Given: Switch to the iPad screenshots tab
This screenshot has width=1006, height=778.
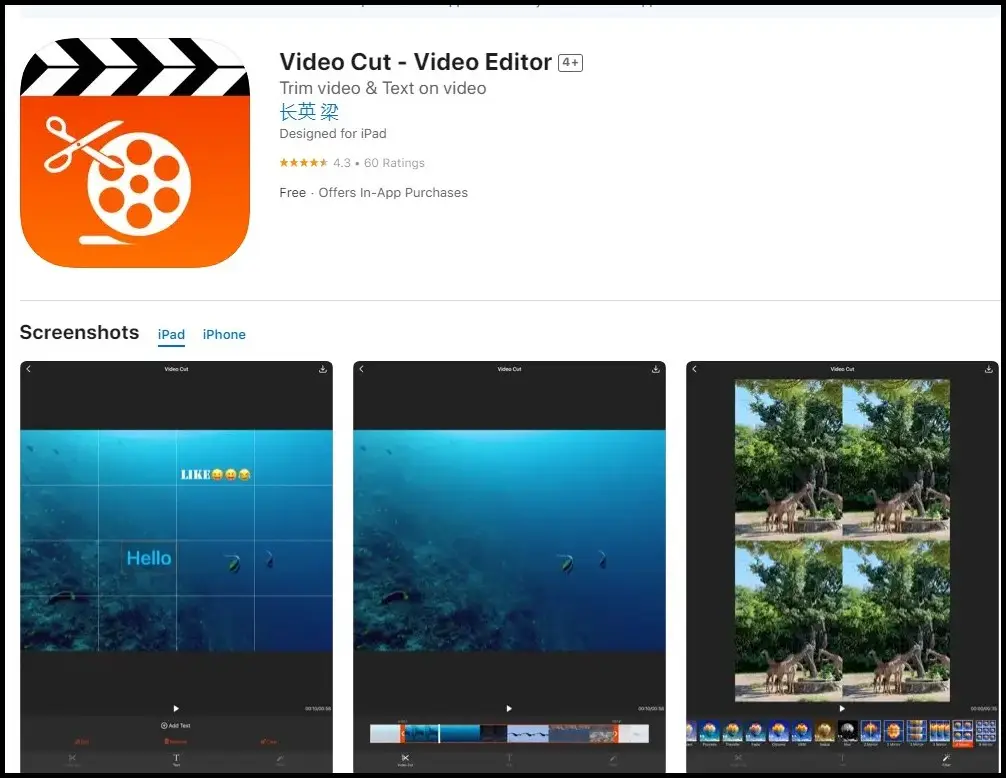Looking at the screenshot, I should click(171, 335).
